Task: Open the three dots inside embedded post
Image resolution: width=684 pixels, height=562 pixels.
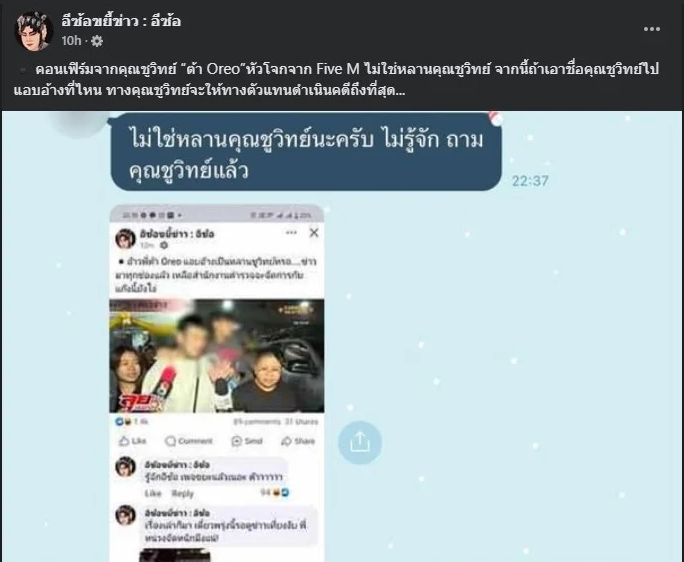Action: pyautogui.click(x=291, y=233)
